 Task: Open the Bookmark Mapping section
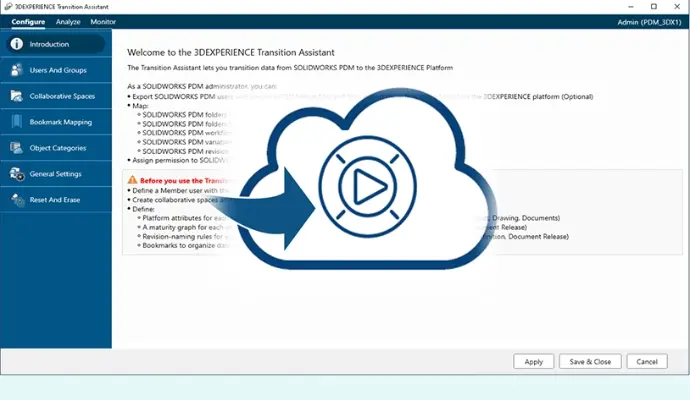[x=56, y=122]
